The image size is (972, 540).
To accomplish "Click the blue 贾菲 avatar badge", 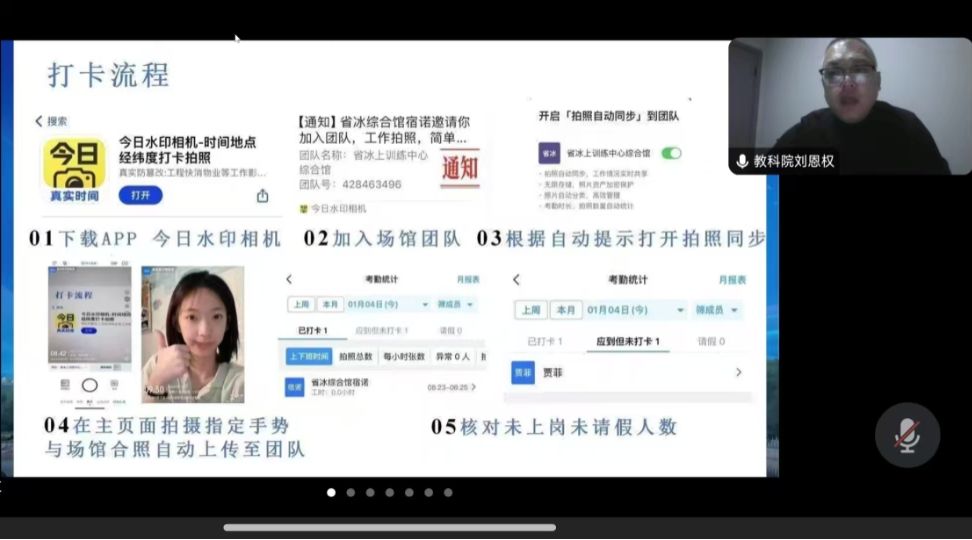I will coord(523,372).
